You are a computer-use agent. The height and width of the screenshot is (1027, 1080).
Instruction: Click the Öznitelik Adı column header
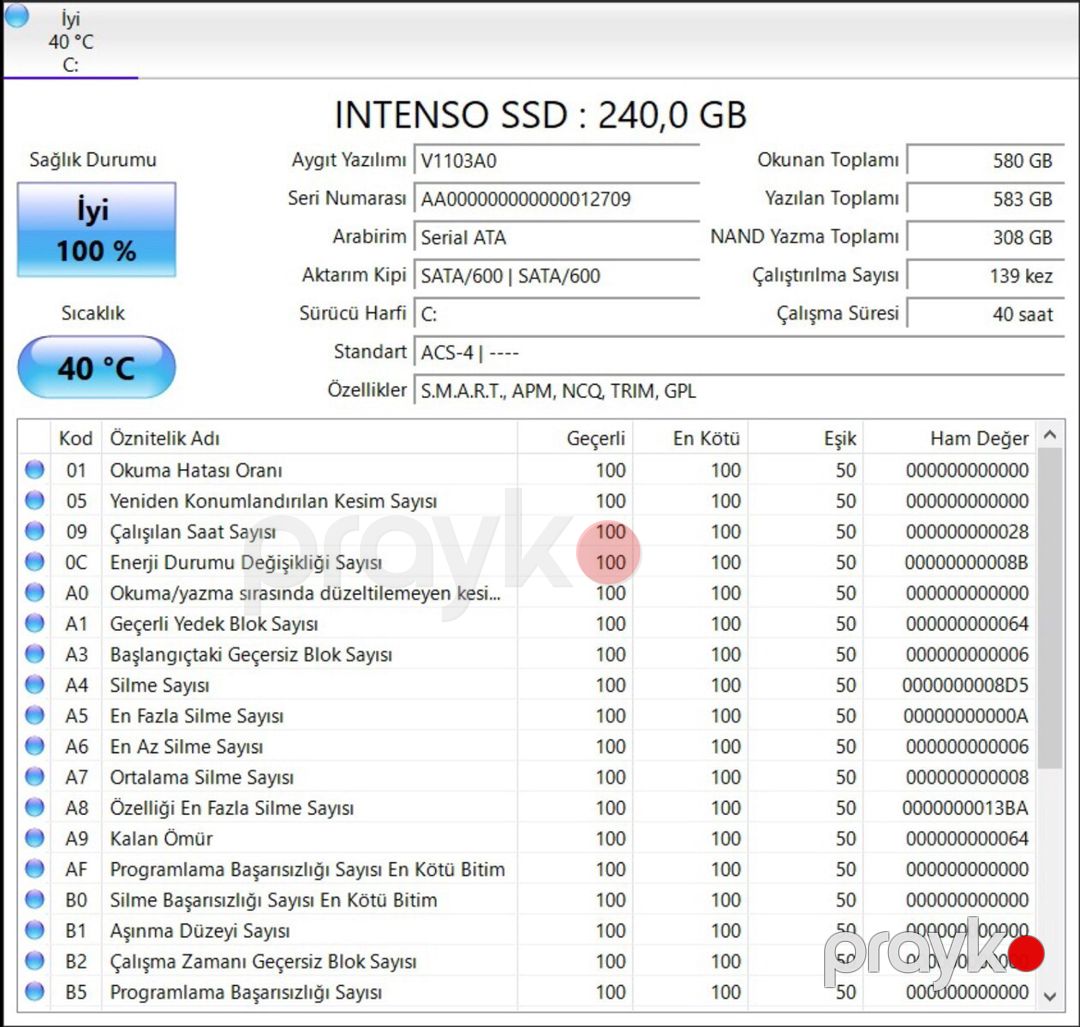(309, 438)
